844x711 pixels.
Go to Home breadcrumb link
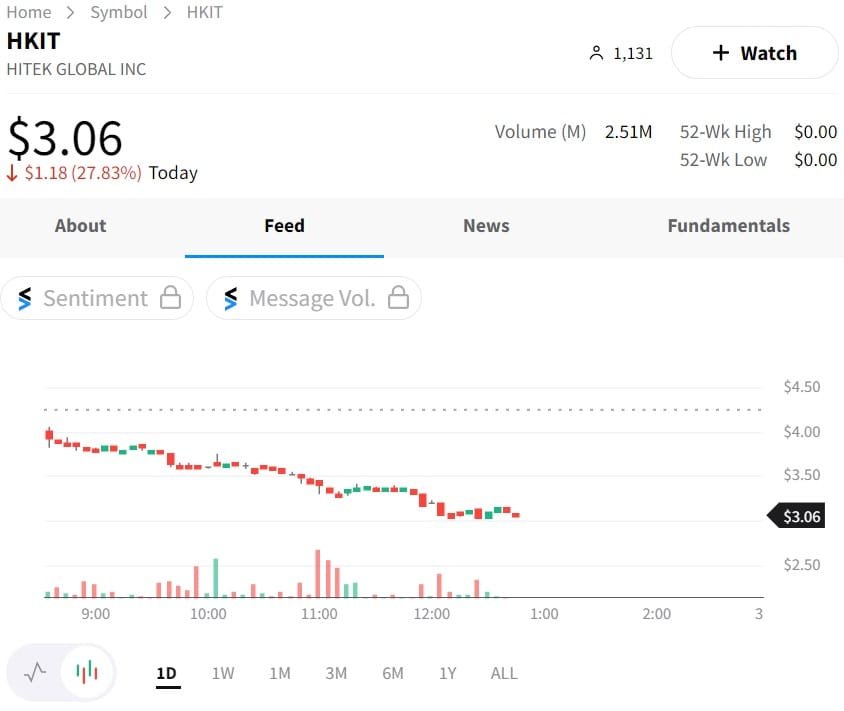point(29,12)
